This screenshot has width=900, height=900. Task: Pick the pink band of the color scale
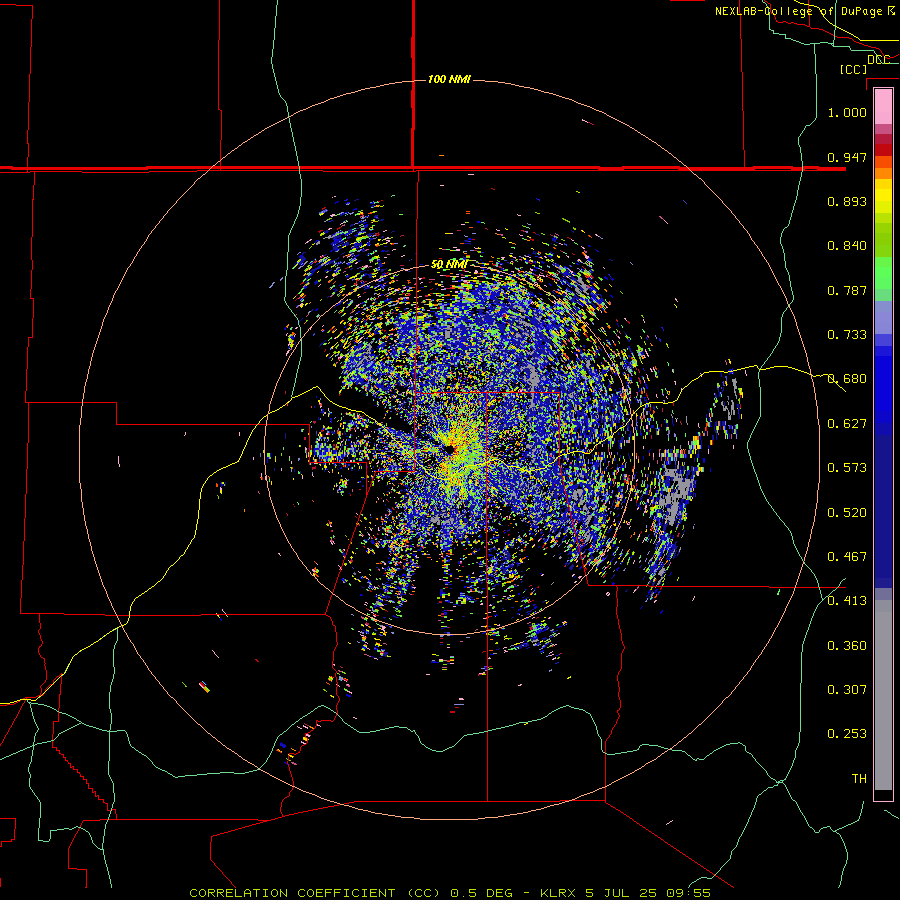[883, 107]
